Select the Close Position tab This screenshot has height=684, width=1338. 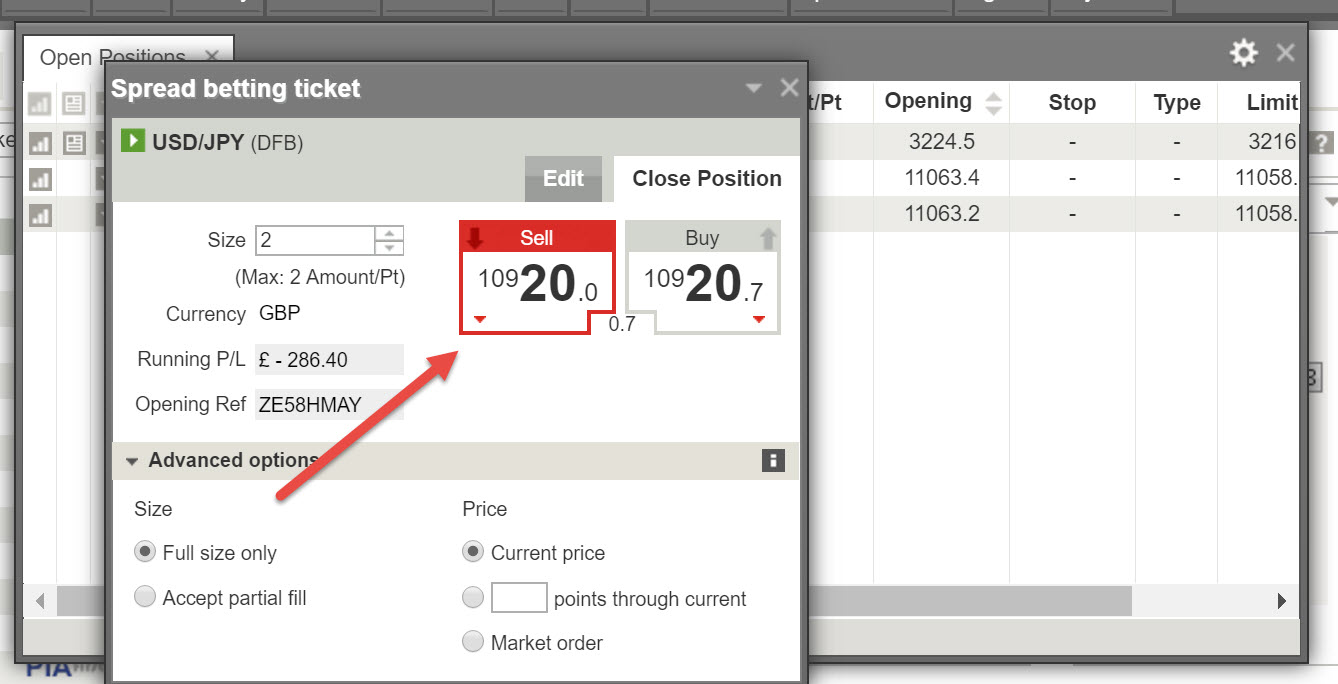706,178
